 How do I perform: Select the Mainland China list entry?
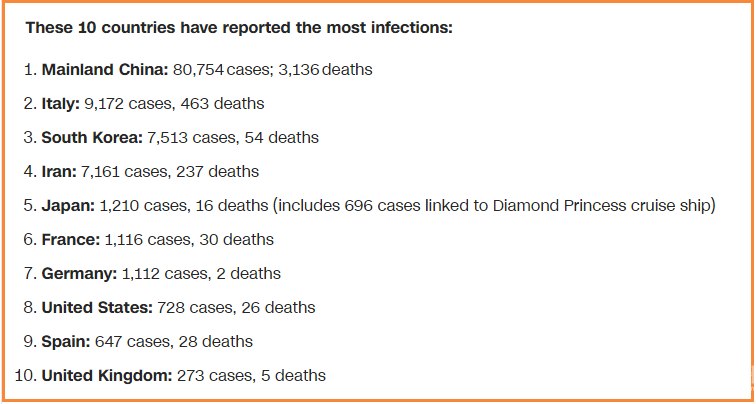pos(198,70)
